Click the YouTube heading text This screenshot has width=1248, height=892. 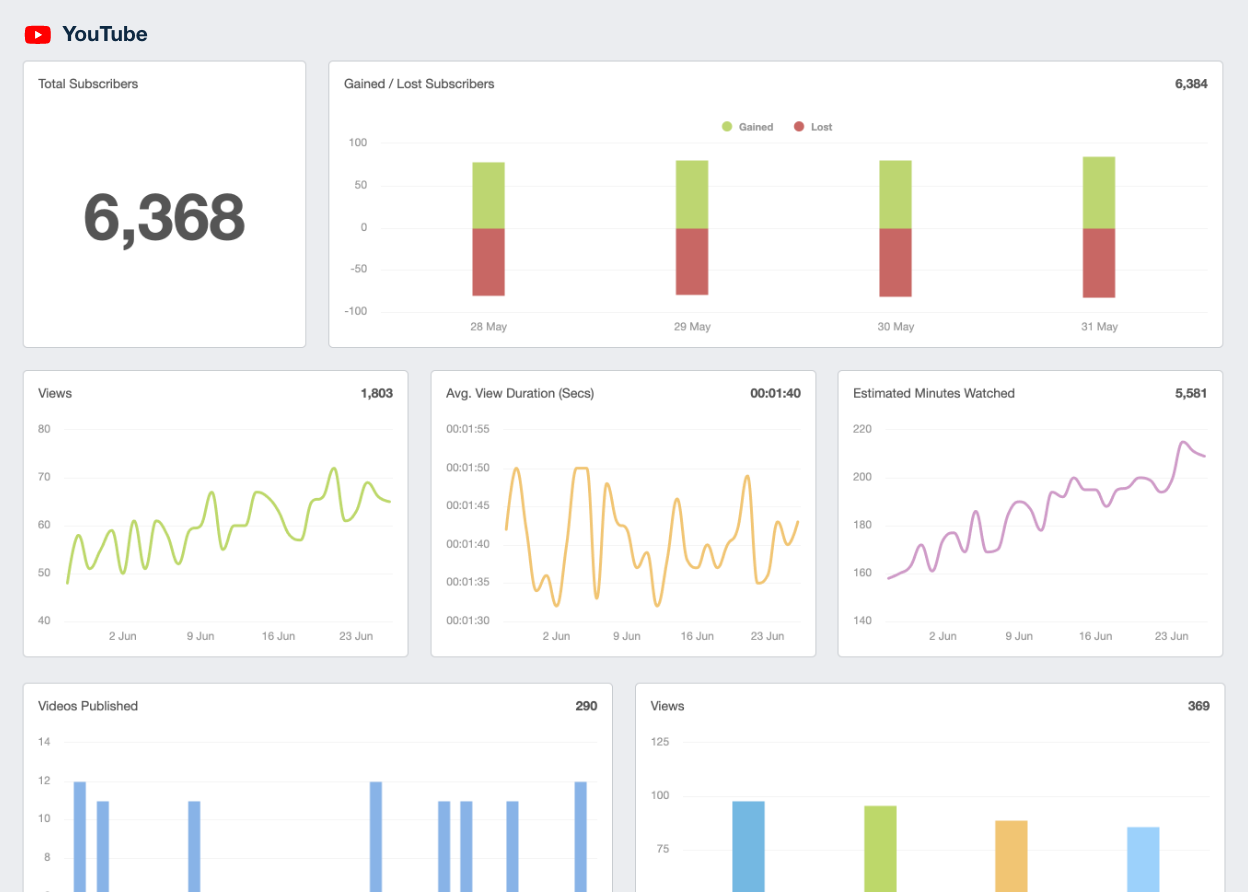(x=104, y=34)
